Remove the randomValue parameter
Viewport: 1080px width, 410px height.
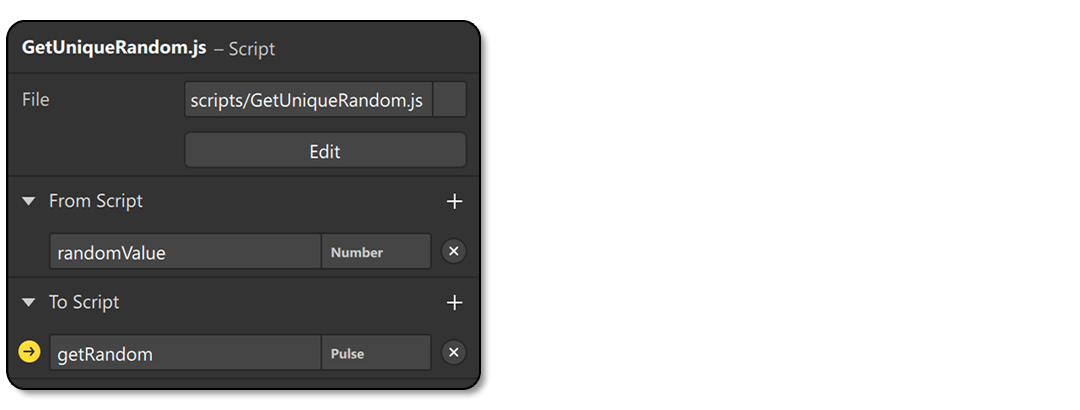tap(453, 252)
